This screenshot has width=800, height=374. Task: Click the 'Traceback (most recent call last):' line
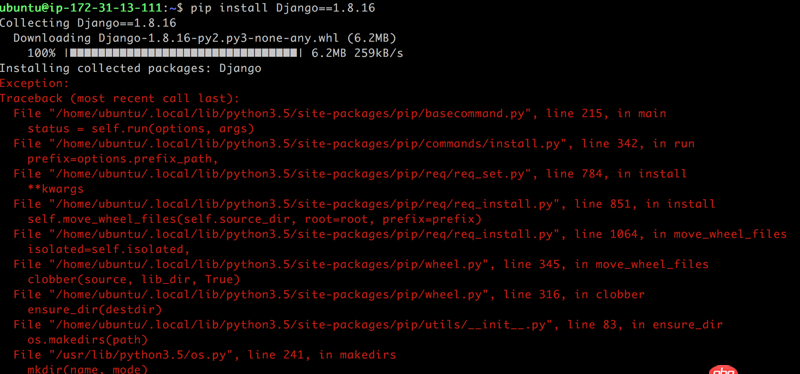click(120, 98)
